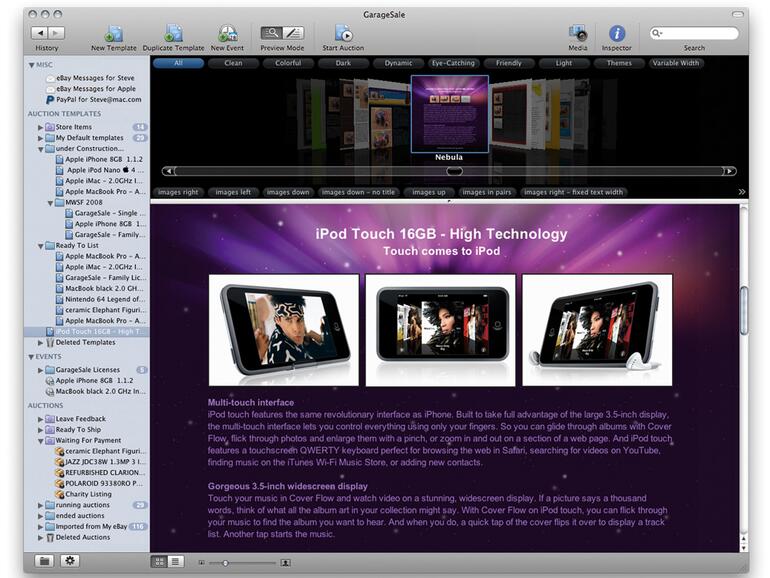770x578 pixels.
Task: Click Start Auction icon
Action: coord(343,33)
